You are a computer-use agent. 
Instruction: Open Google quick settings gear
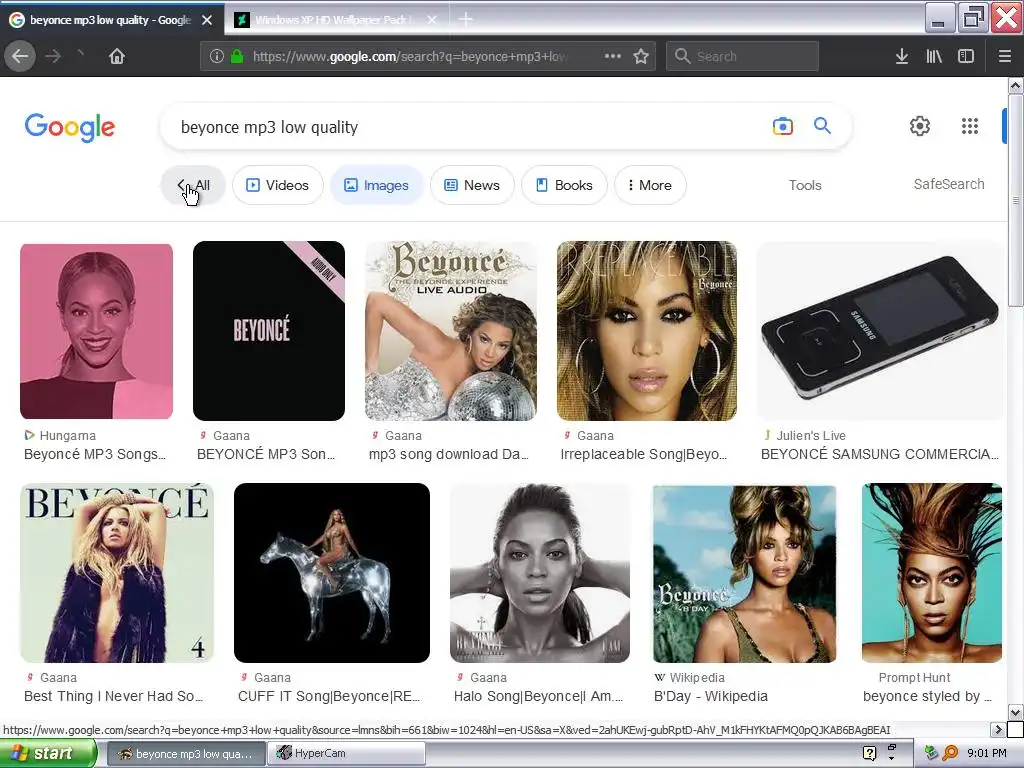pyautogui.click(x=920, y=126)
